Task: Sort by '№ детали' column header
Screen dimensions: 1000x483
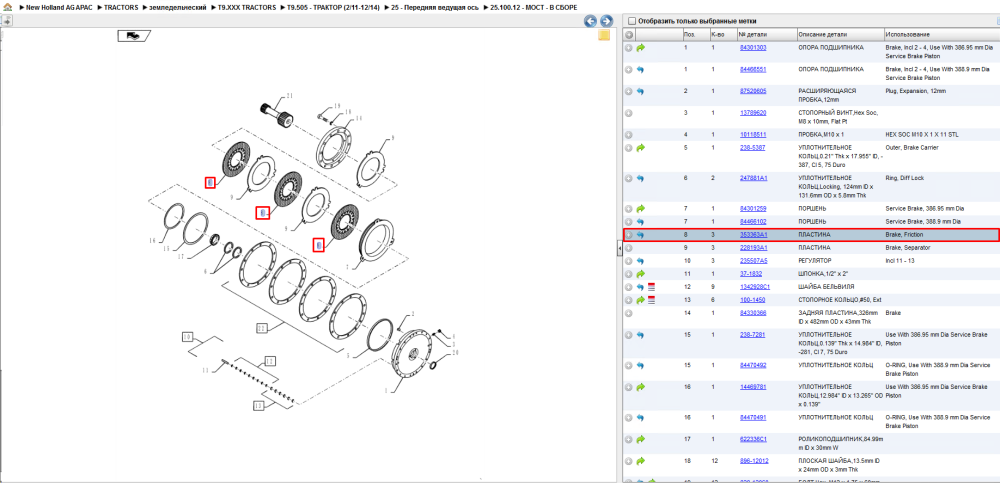Action: click(766, 34)
